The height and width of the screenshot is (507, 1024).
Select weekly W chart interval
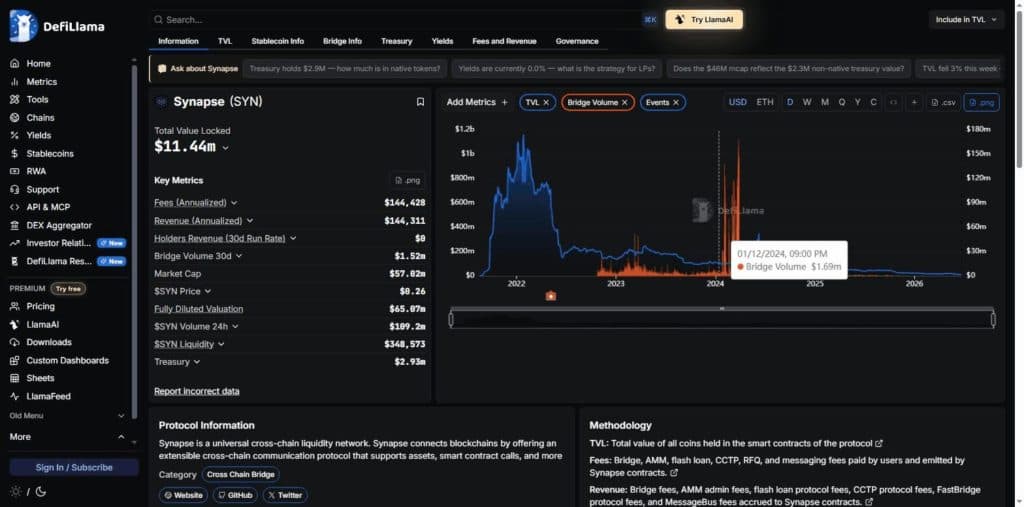point(807,103)
